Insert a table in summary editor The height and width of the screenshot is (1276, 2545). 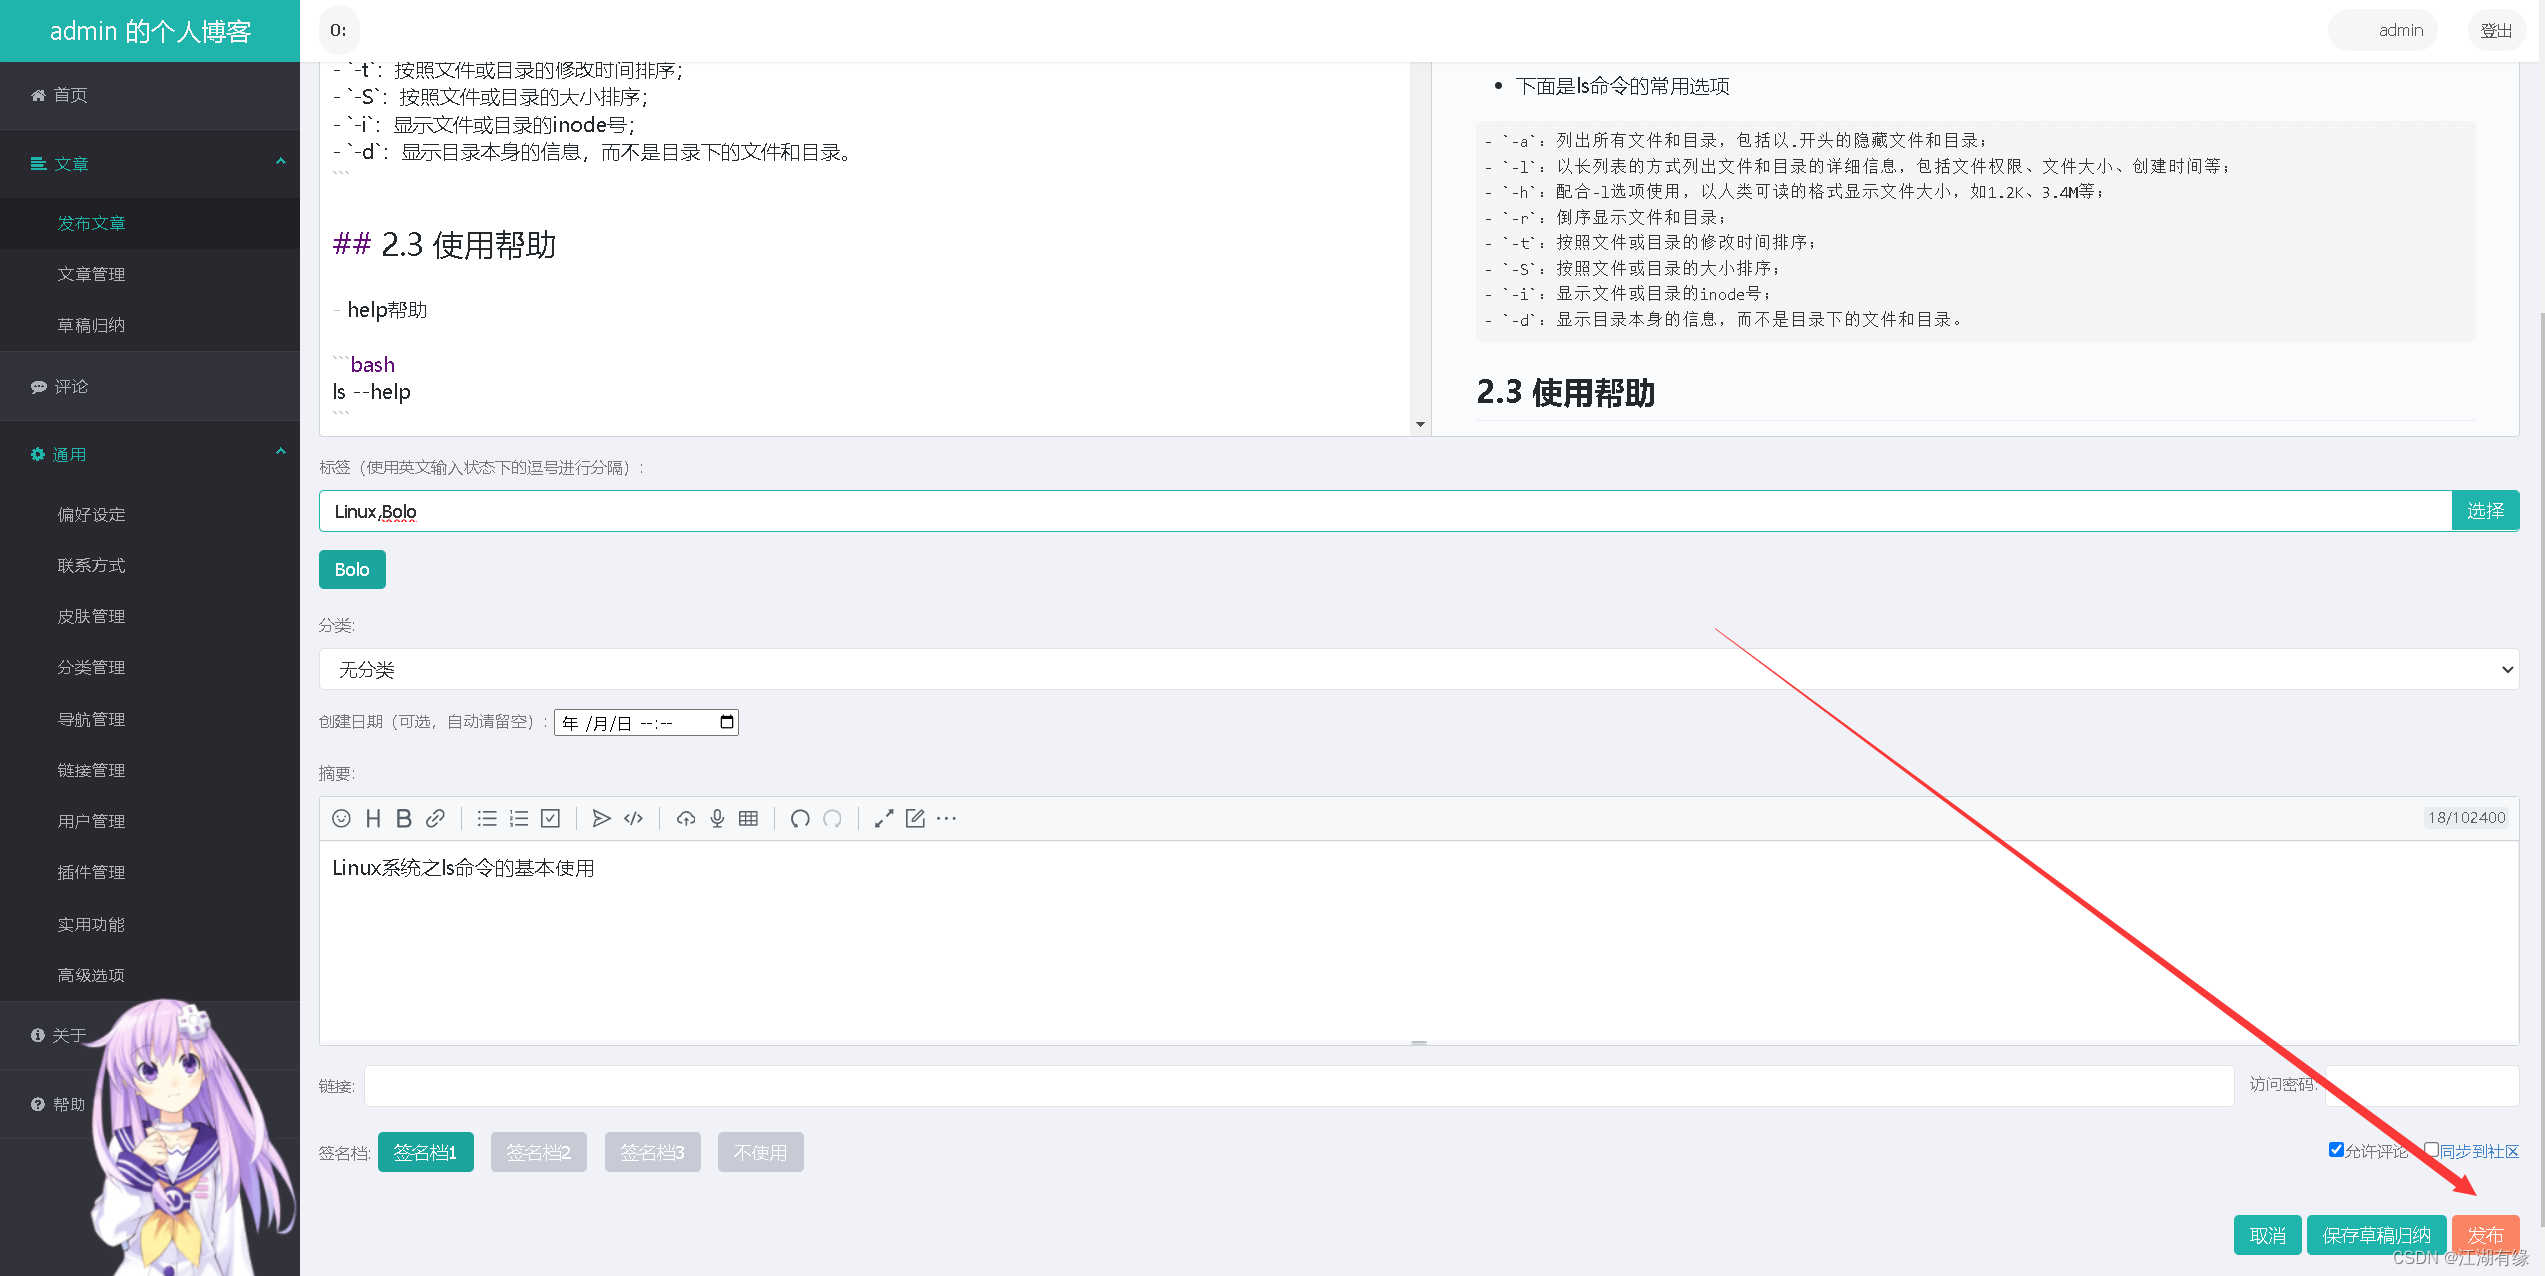tap(748, 818)
